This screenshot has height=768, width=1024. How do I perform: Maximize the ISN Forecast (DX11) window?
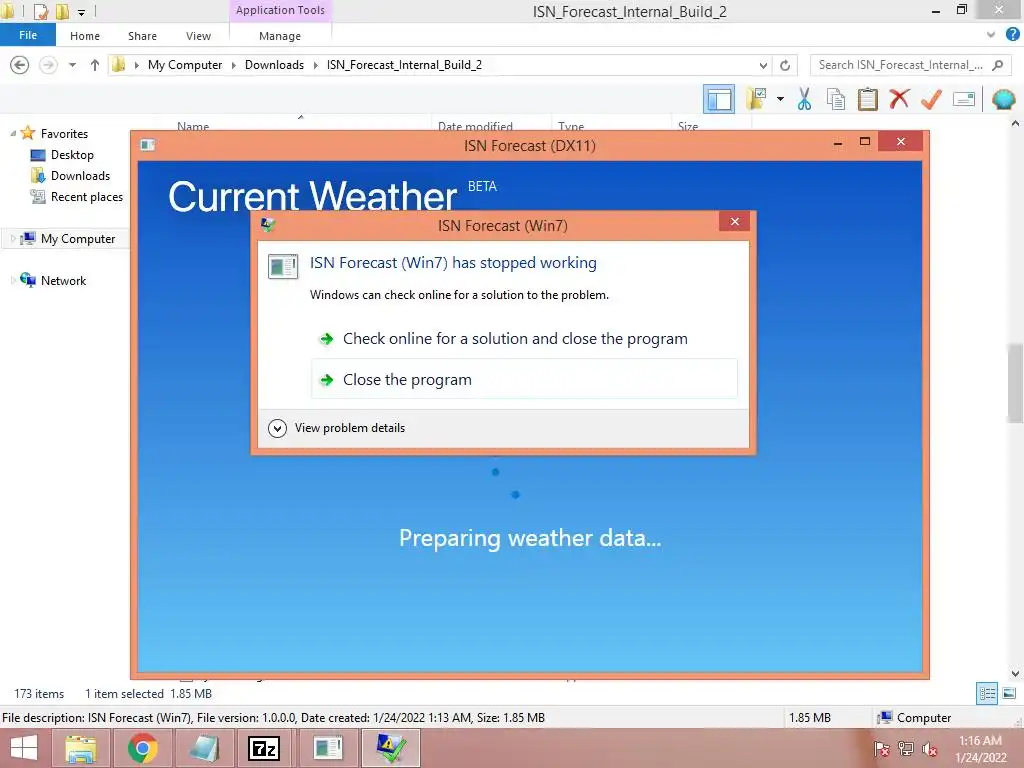pos(865,142)
